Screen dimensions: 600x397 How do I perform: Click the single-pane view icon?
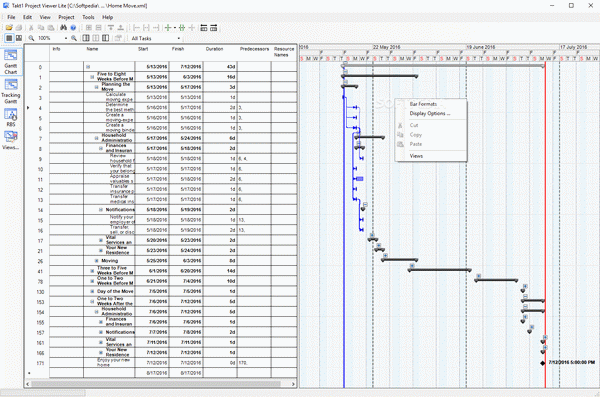(x=9, y=38)
